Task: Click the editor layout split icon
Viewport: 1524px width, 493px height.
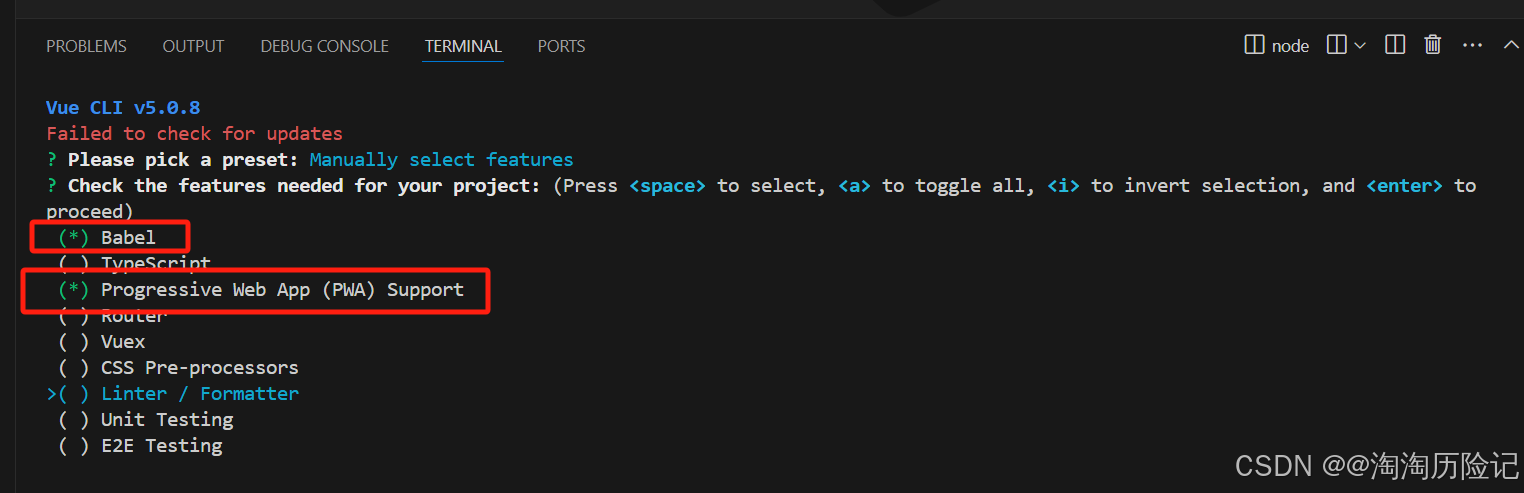Action: [1395, 45]
